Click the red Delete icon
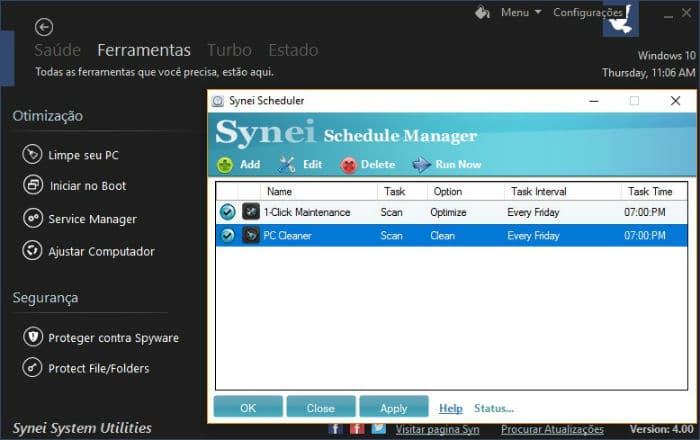 click(348, 165)
